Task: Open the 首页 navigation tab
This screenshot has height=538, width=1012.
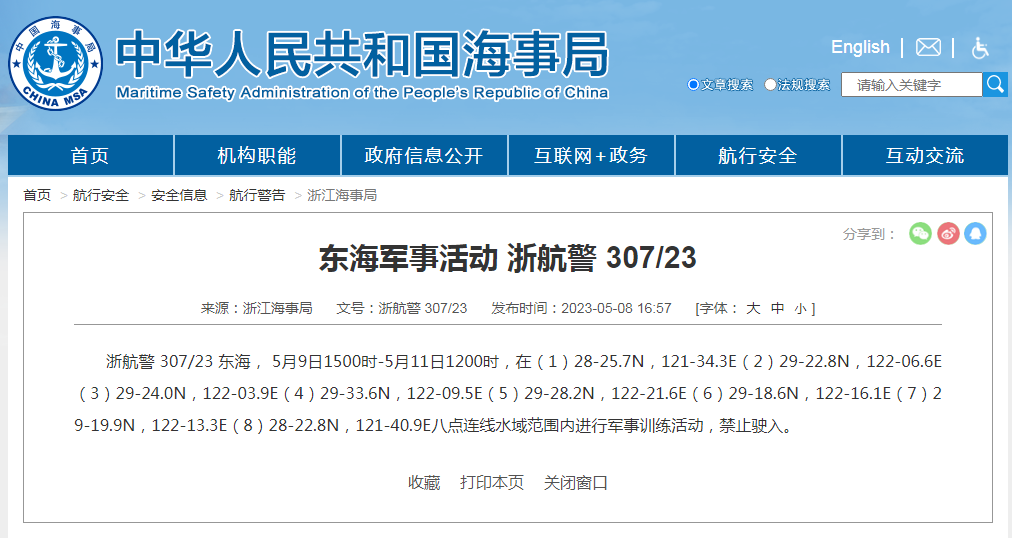Action: (90, 155)
